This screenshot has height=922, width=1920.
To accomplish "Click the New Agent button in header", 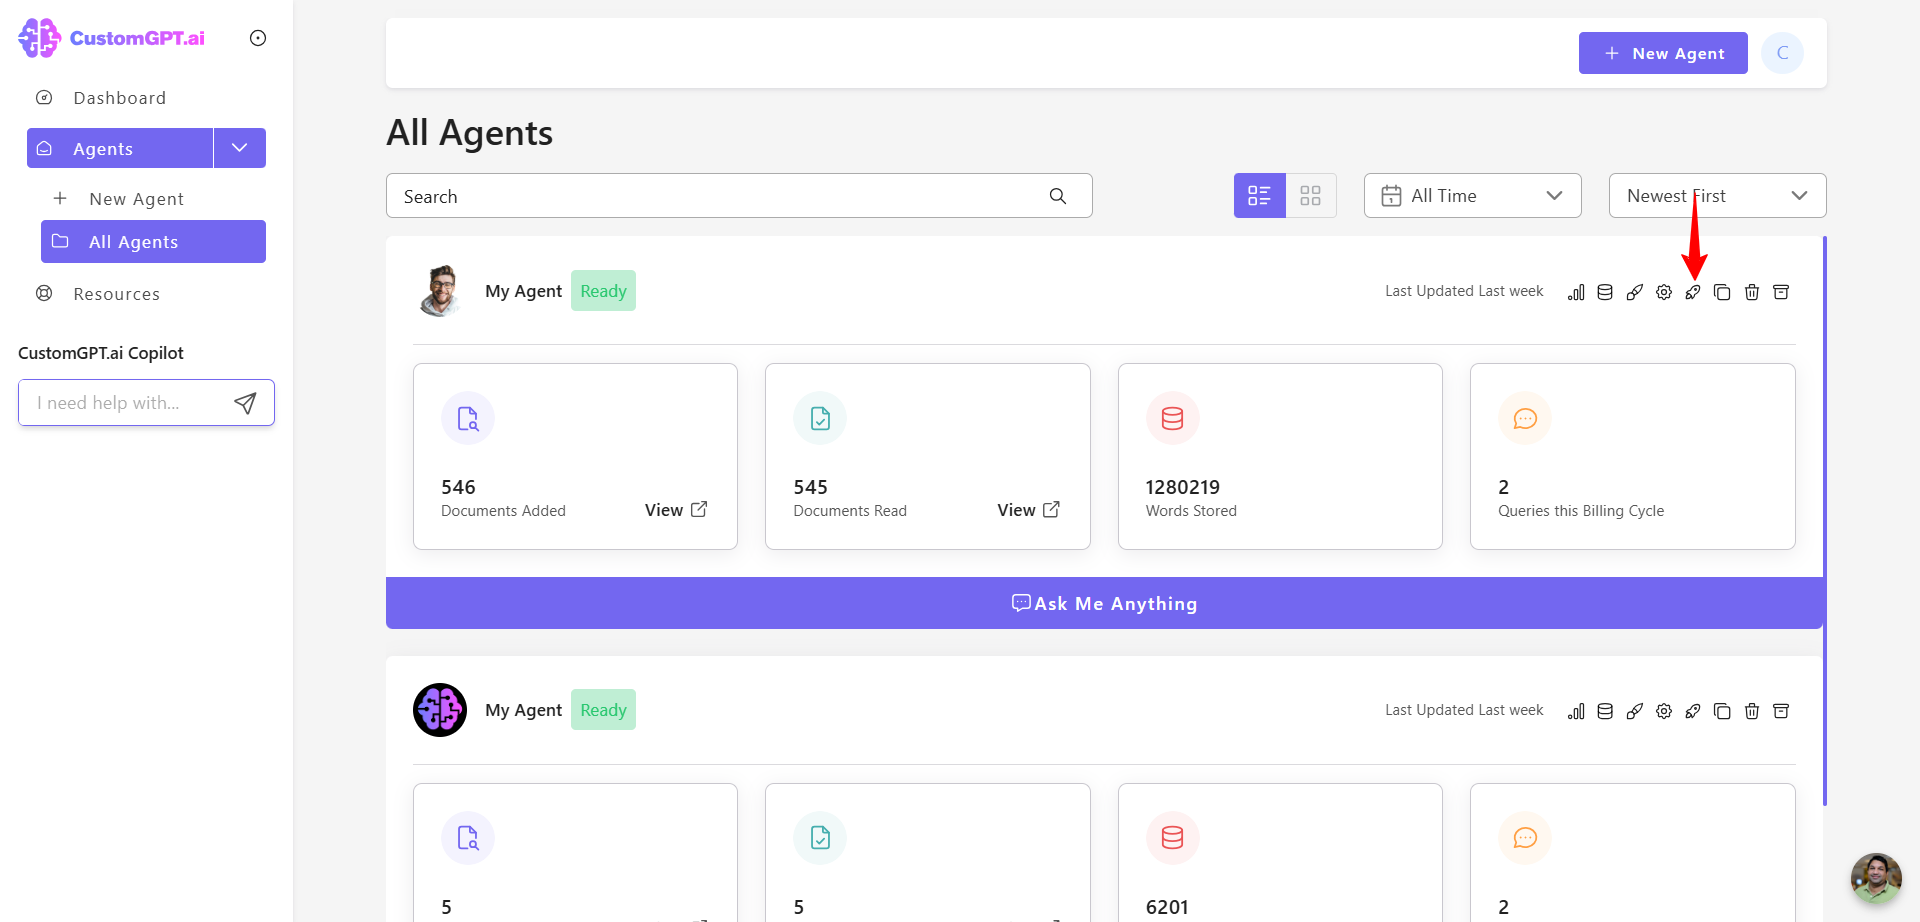I will (1663, 53).
